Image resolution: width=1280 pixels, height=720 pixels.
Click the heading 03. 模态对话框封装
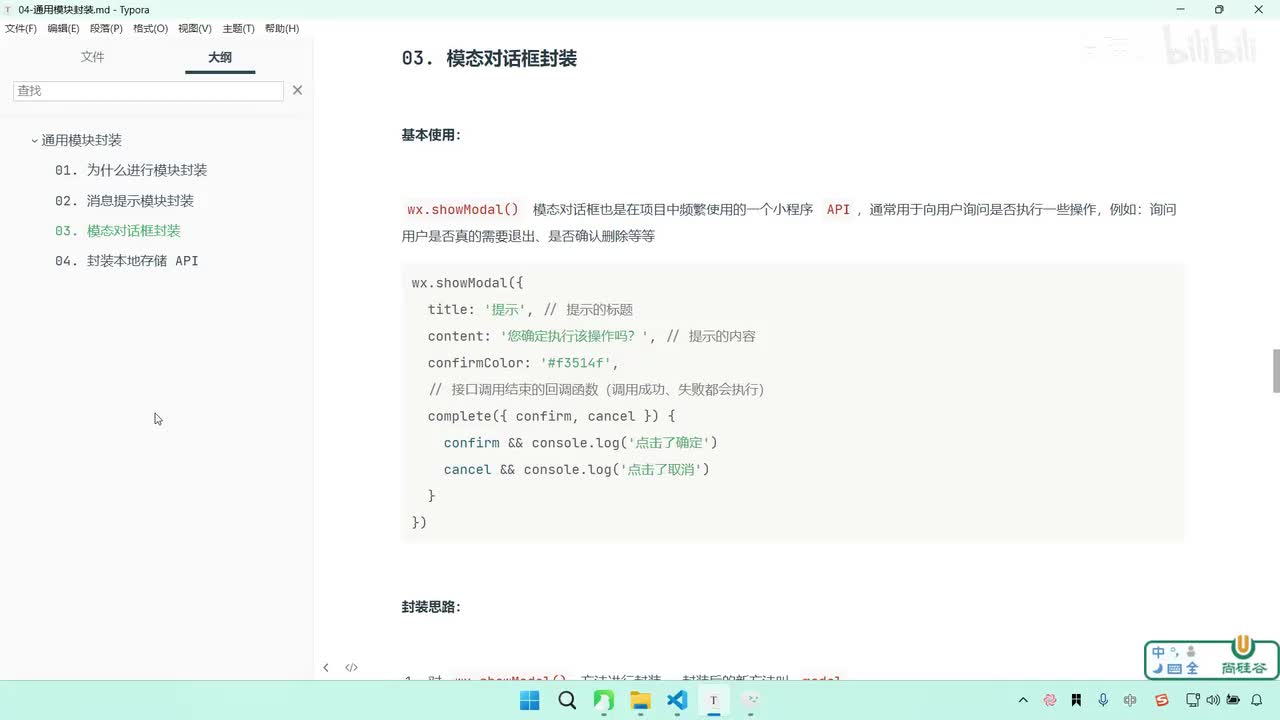[489, 58]
